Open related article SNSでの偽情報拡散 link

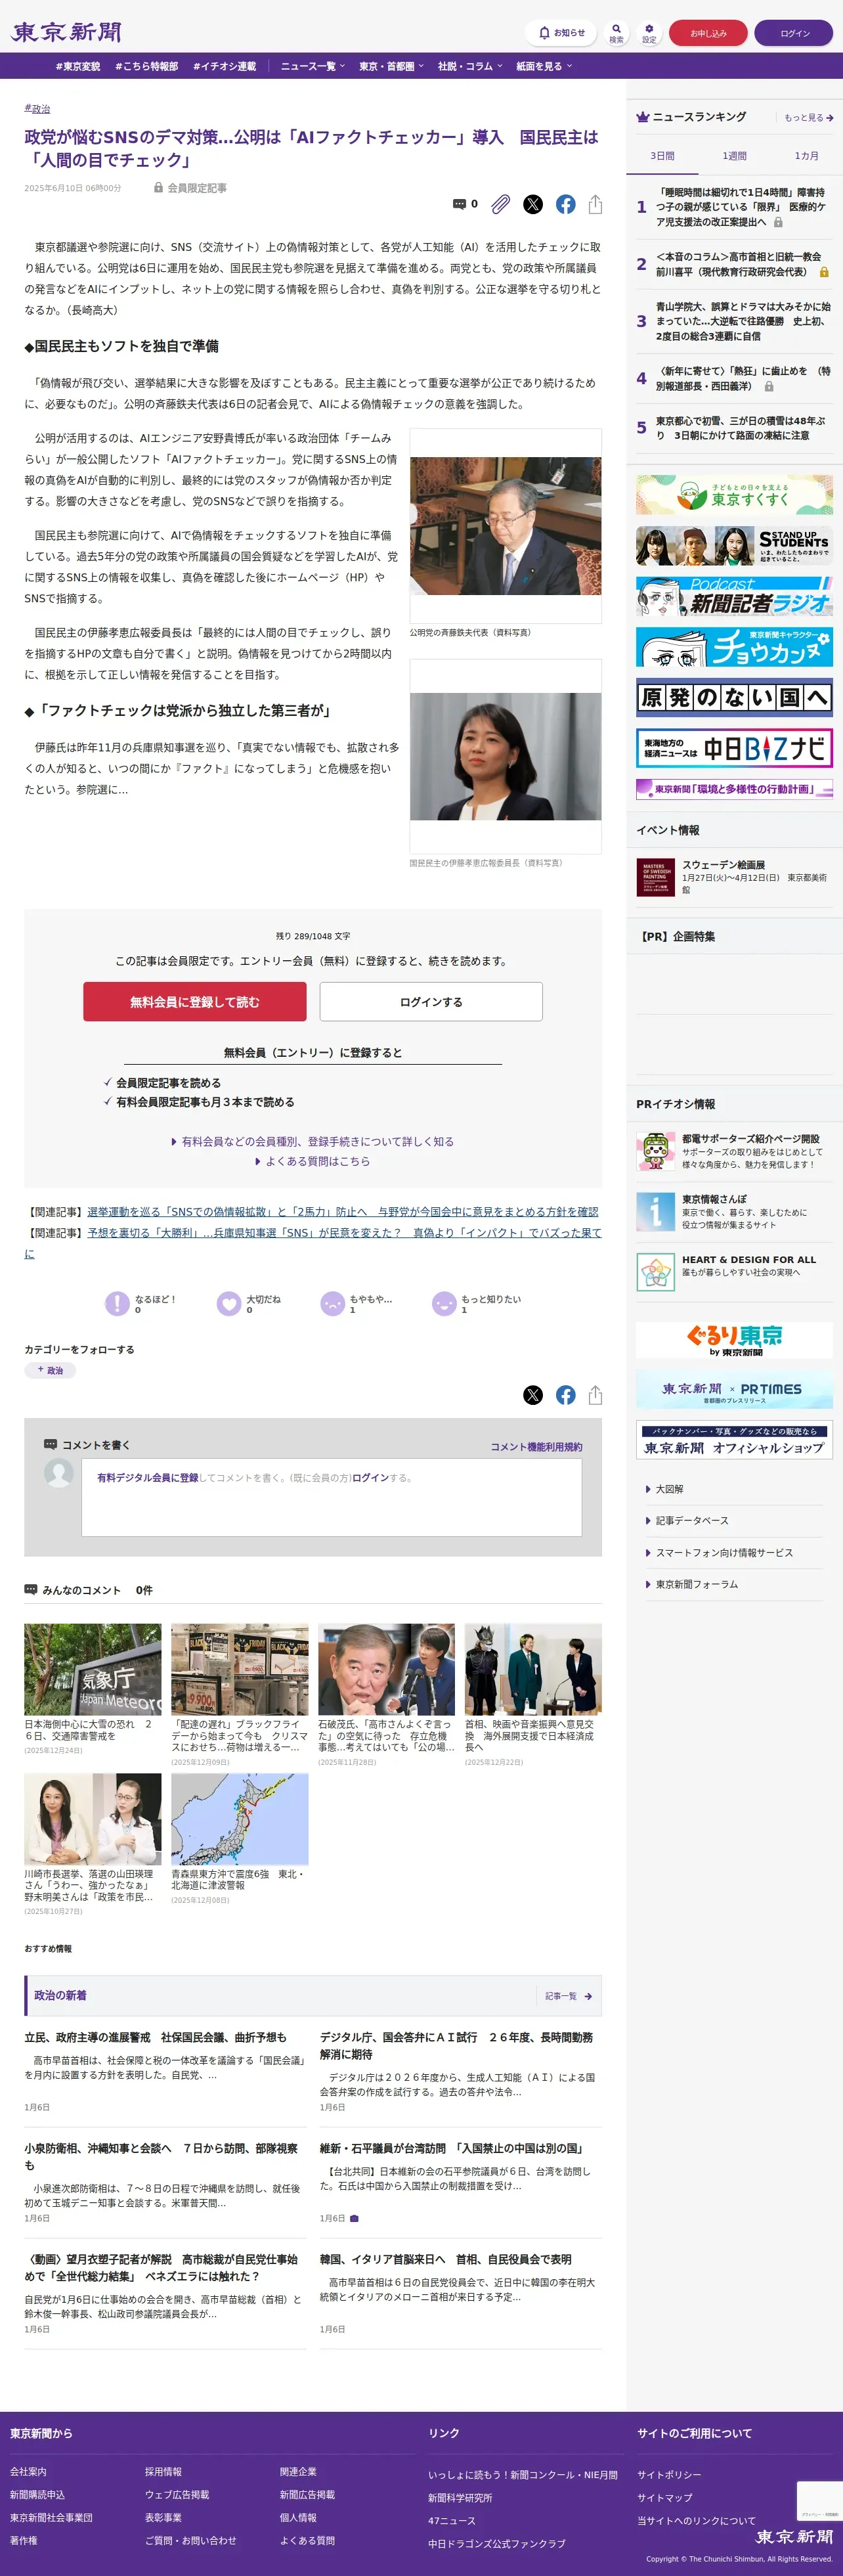point(343,1211)
